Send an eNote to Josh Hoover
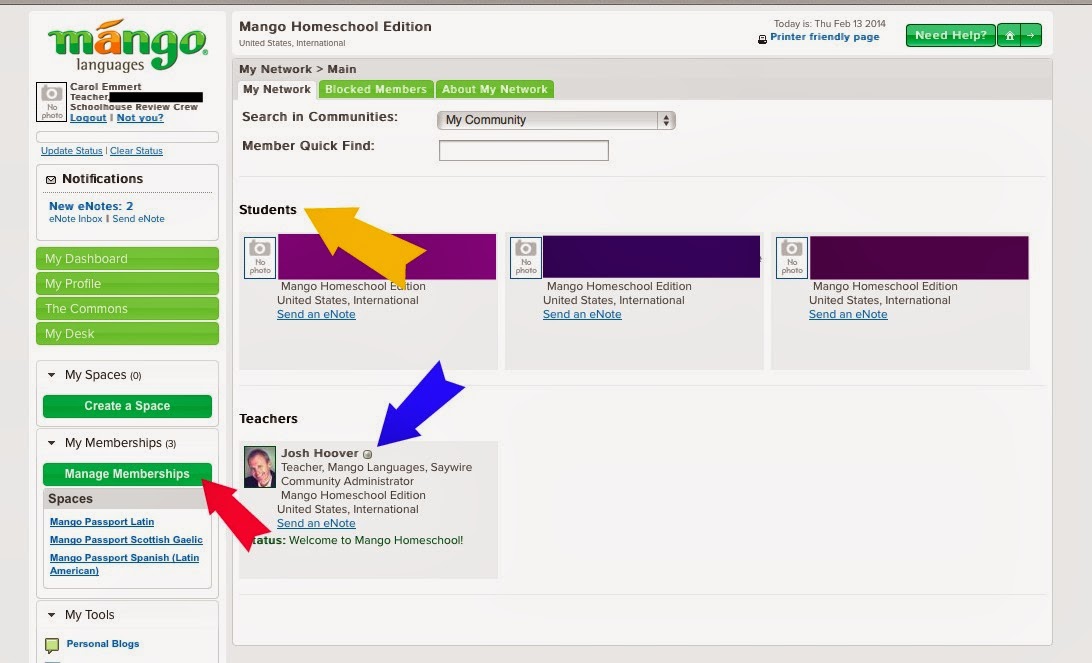The image size is (1092, 663). point(316,523)
